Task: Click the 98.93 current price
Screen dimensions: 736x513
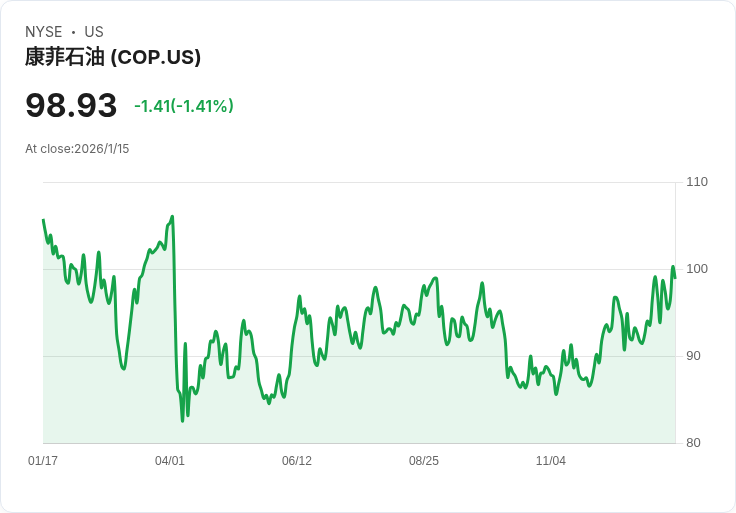Action: pos(71,105)
